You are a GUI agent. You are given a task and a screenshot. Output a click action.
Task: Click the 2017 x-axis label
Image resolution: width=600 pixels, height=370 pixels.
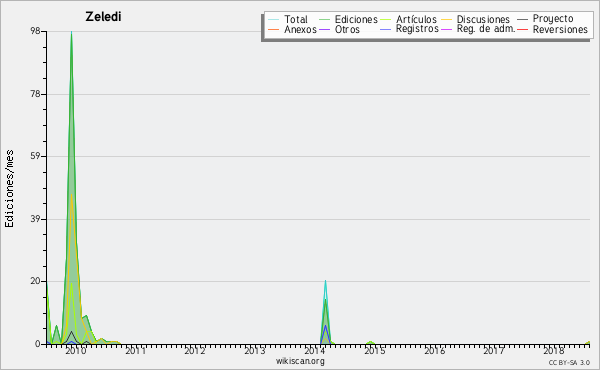pos(494,351)
